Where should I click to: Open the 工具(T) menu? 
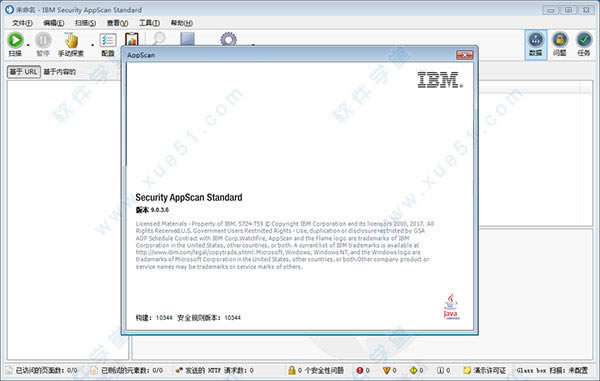[149, 23]
